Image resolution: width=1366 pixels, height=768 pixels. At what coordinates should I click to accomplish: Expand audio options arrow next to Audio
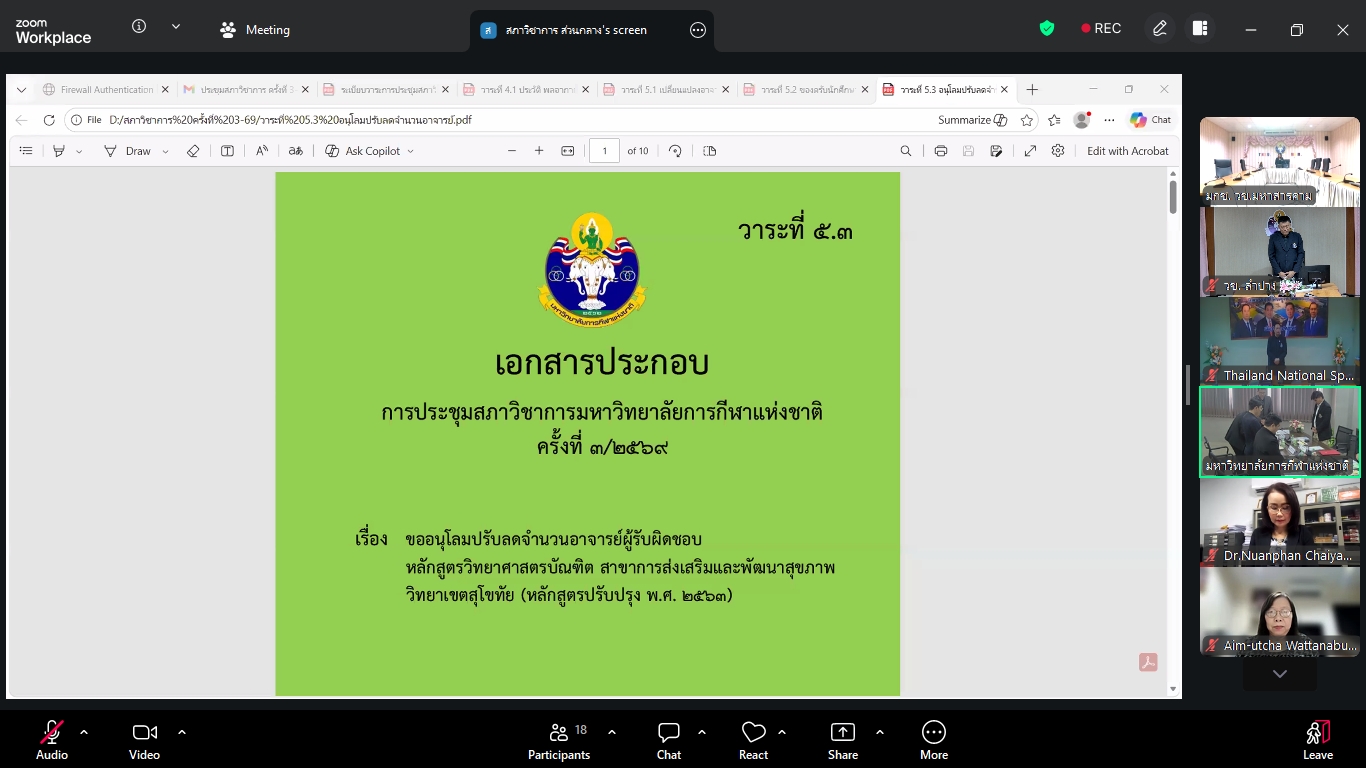point(84,732)
